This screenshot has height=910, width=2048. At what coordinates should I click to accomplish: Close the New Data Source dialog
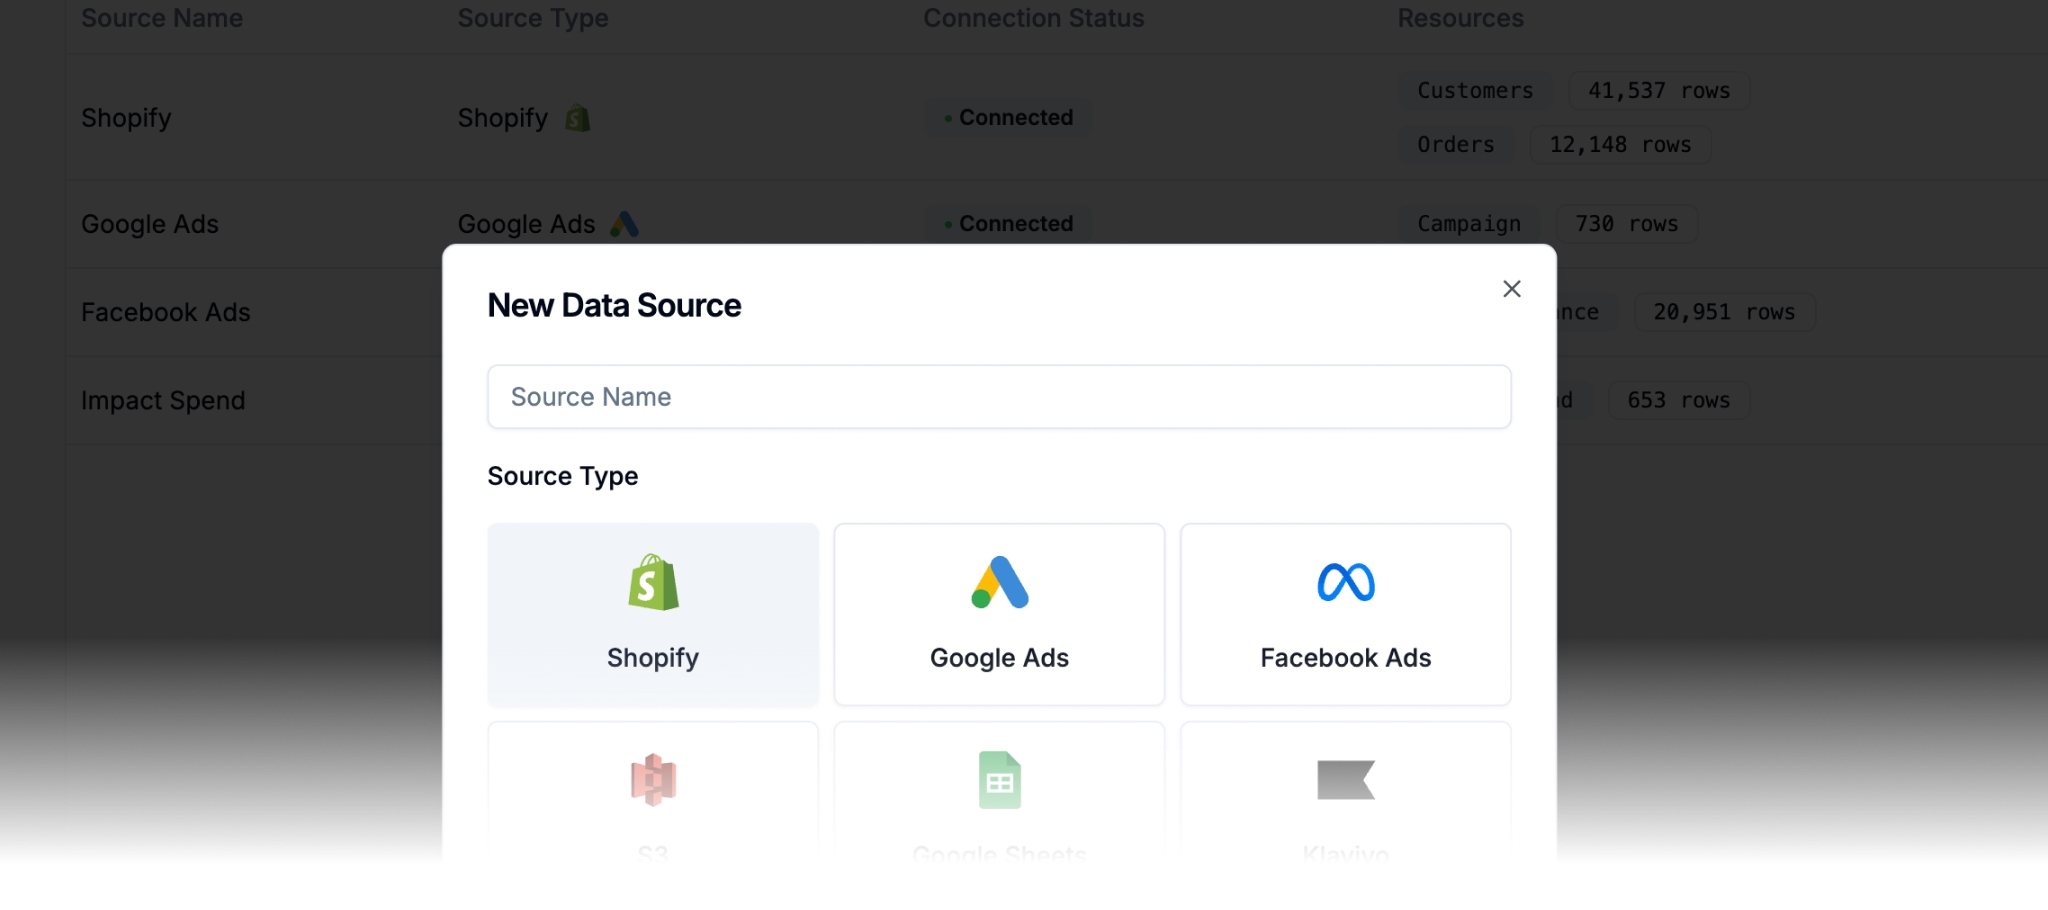1511,289
